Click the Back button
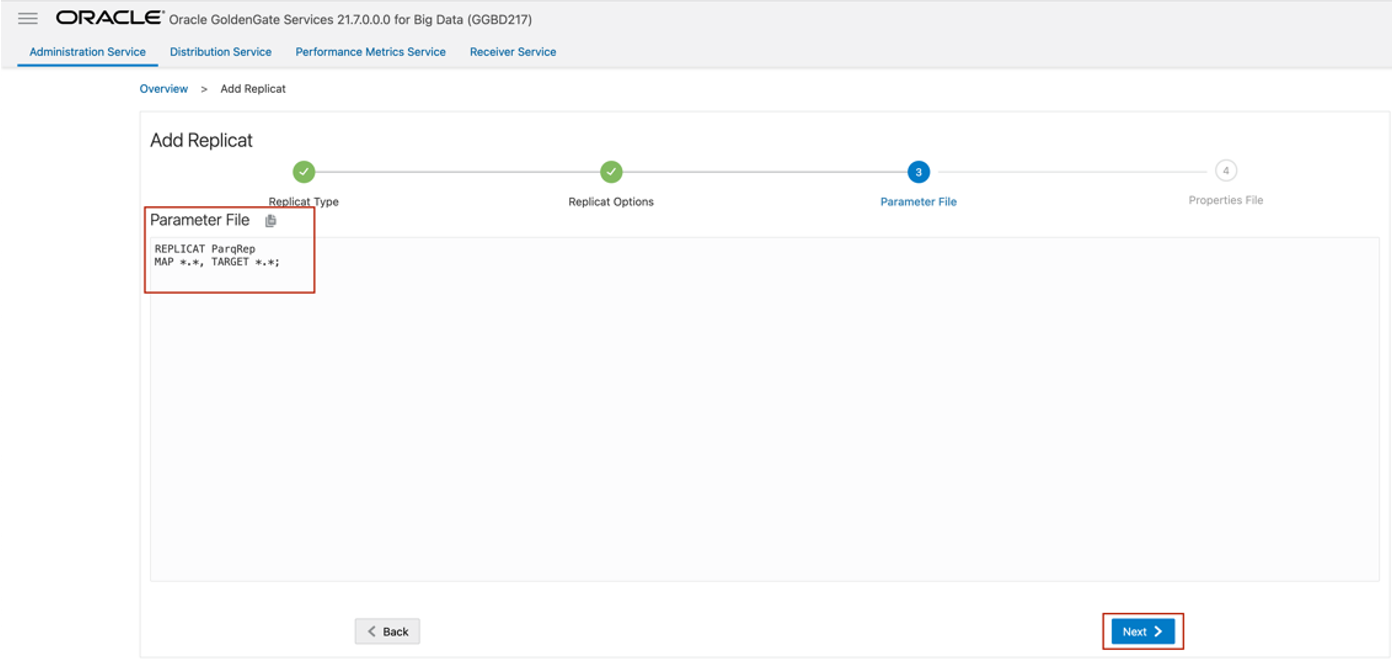 point(387,631)
